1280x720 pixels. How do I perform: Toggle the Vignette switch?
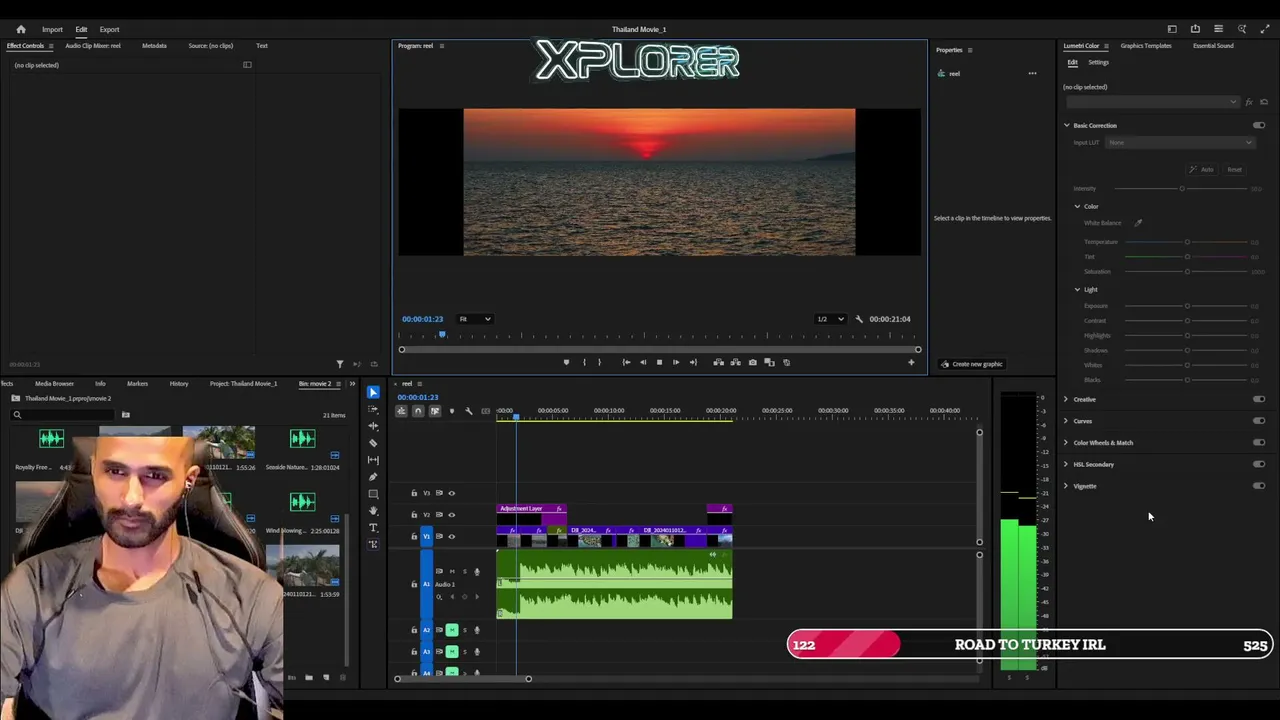pyautogui.click(x=1259, y=486)
